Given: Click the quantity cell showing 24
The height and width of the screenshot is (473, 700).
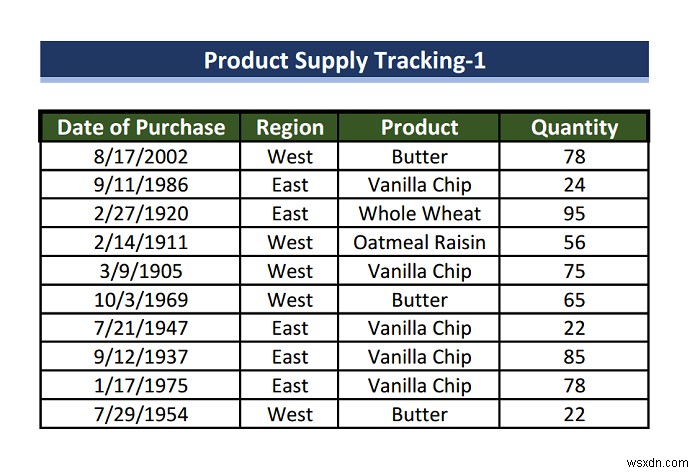Looking at the screenshot, I should (x=574, y=185).
